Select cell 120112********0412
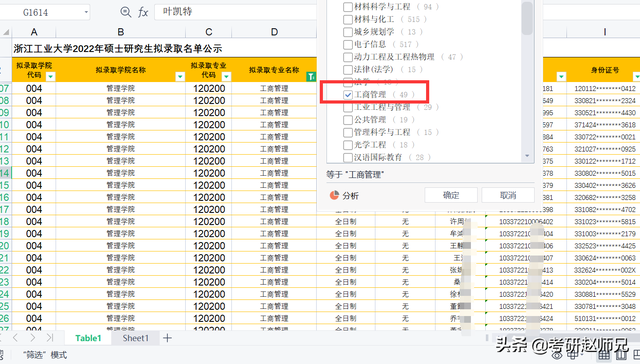This screenshot has width=640, height=364. pos(605,89)
